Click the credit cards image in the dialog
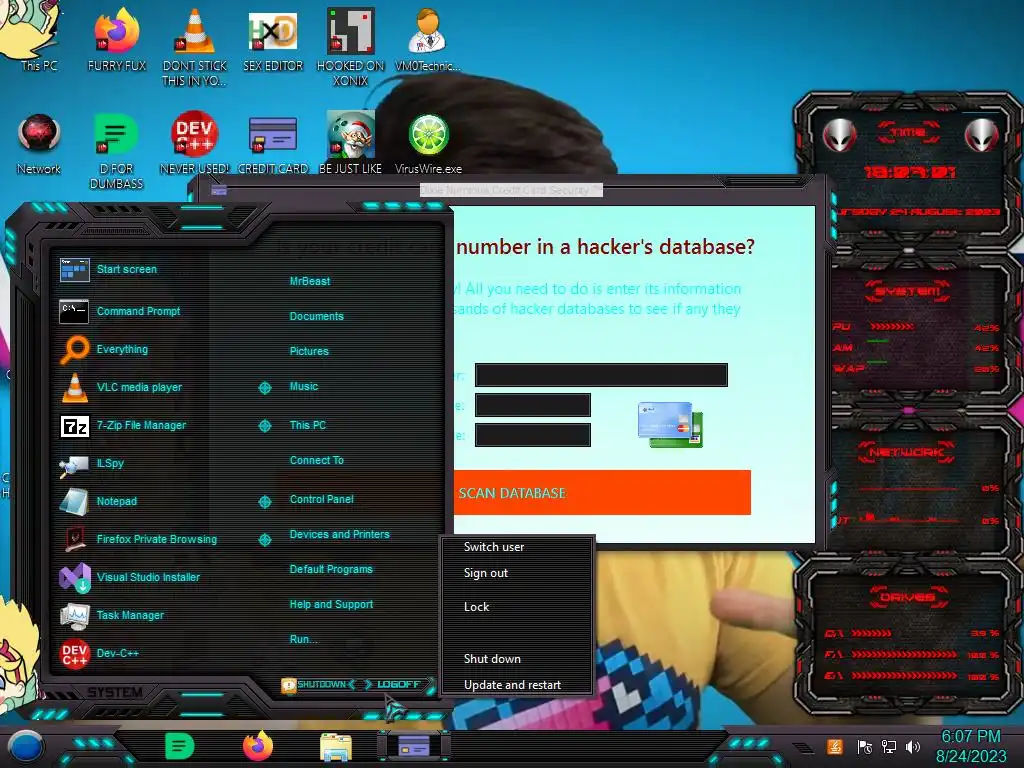The width and height of the screenshot is (1024, 768). [670, 424]
